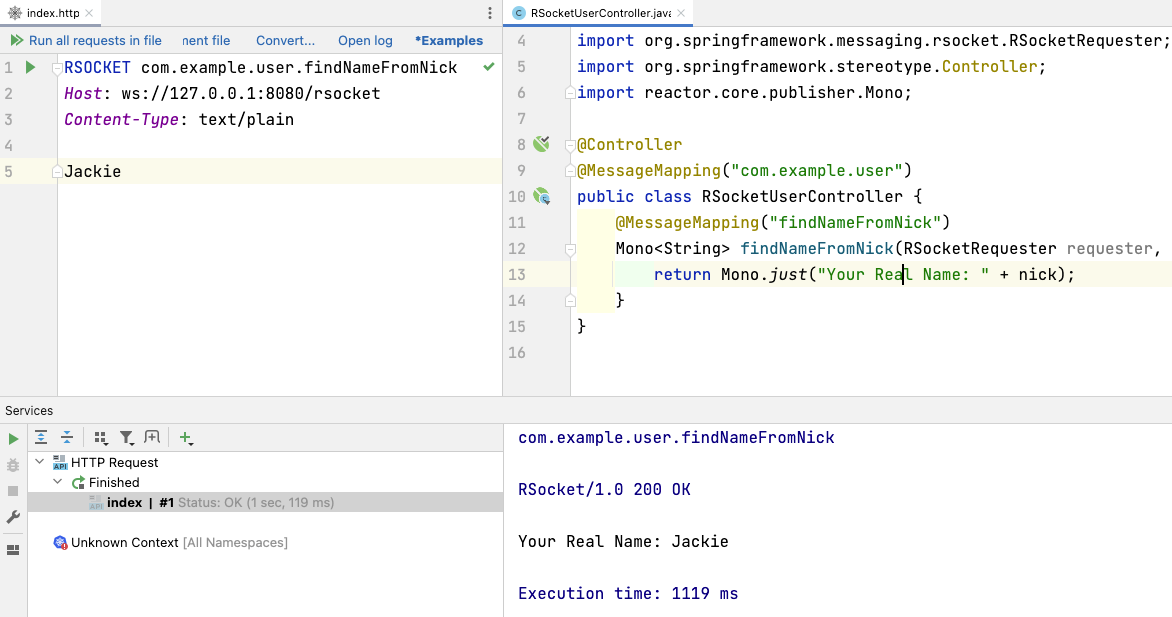
Task: Collapse the HTTP Request tree node
Action: pos(39,461)
